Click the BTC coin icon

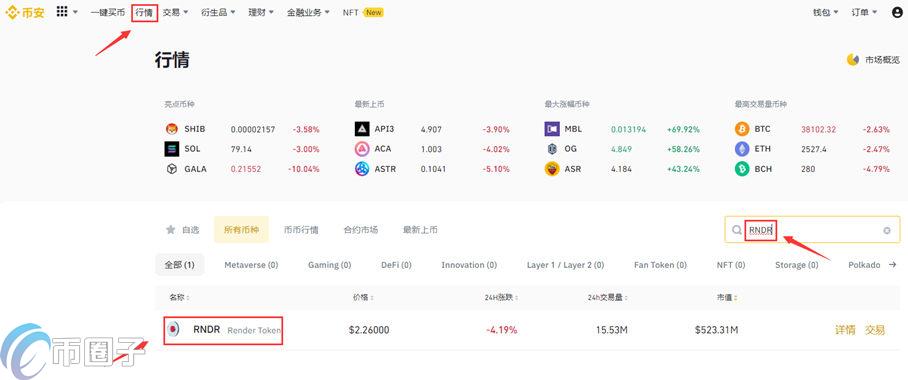[742, 129]
